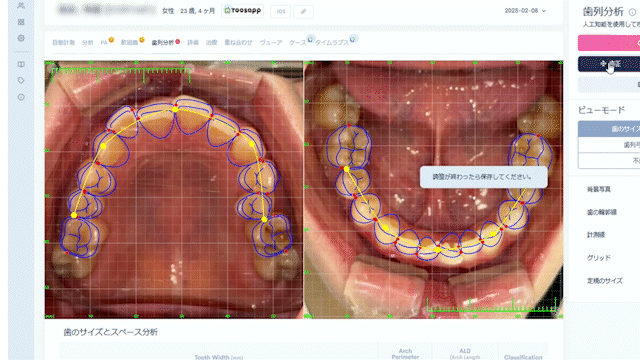Click info icon beside 歯列分析 heading
Image resolution: width=640 pixels, height=360 pixels.
tap(632, 12)
